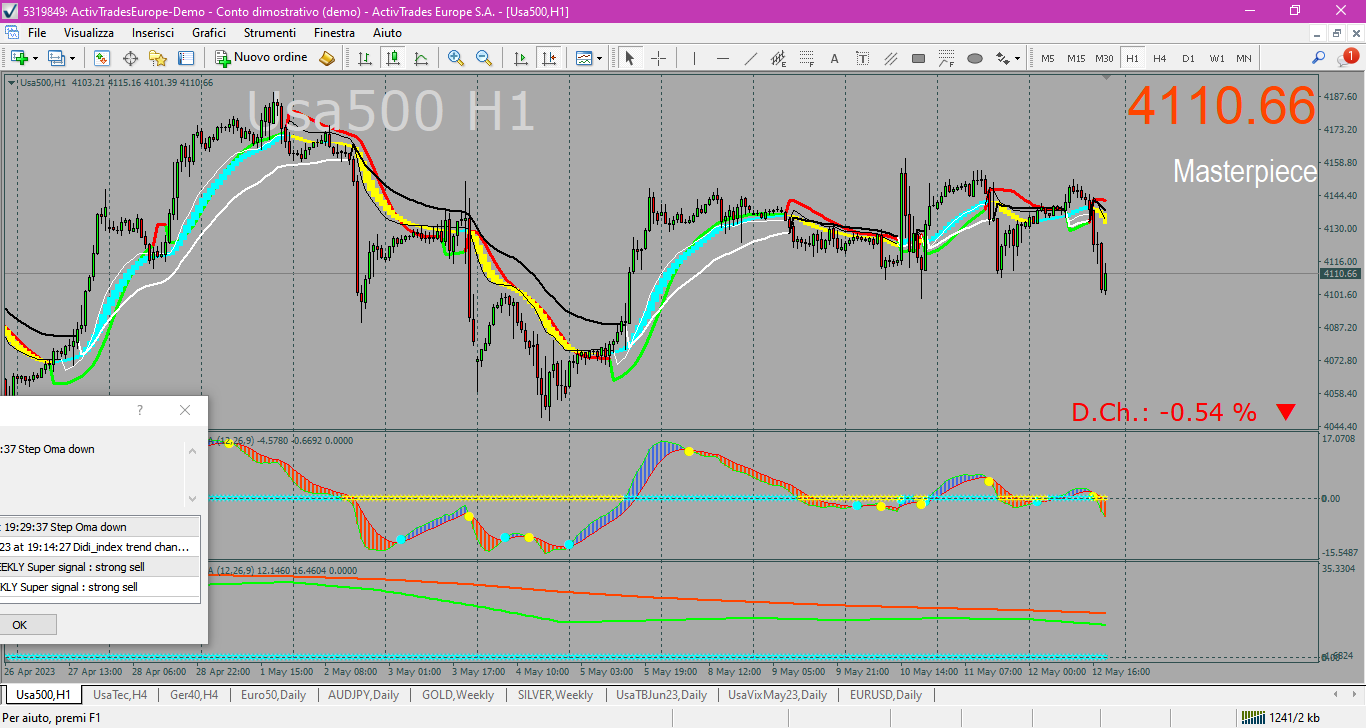Select the text 'A' tool

pos(834,58)
